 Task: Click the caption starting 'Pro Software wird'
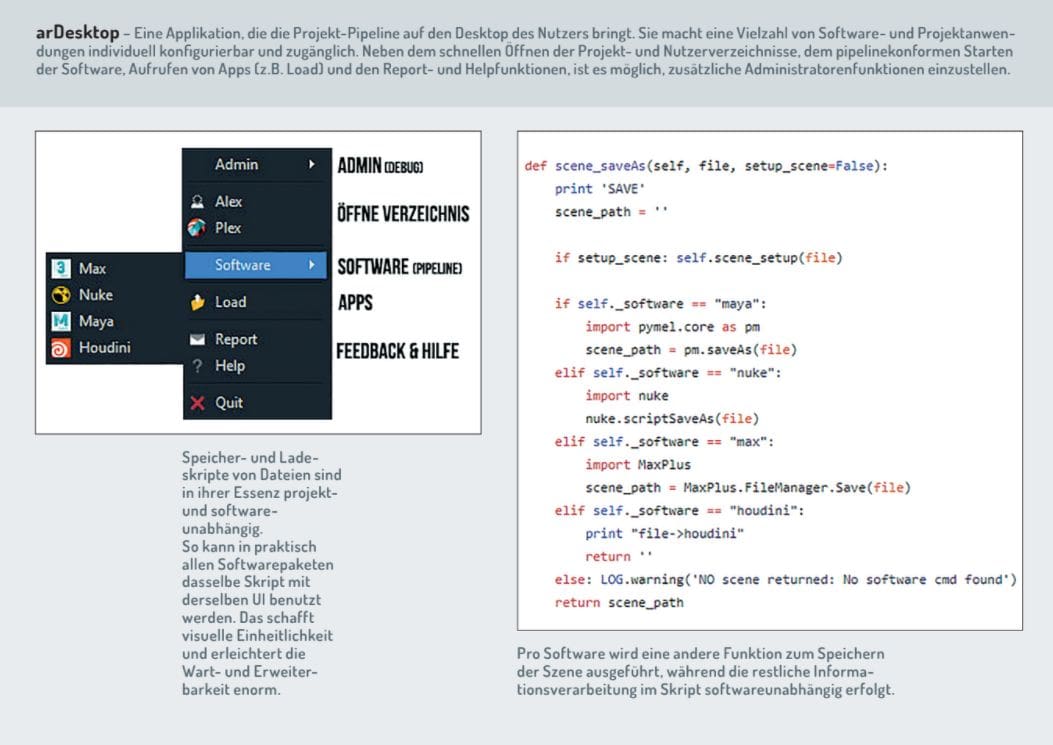tap(705, 671)
